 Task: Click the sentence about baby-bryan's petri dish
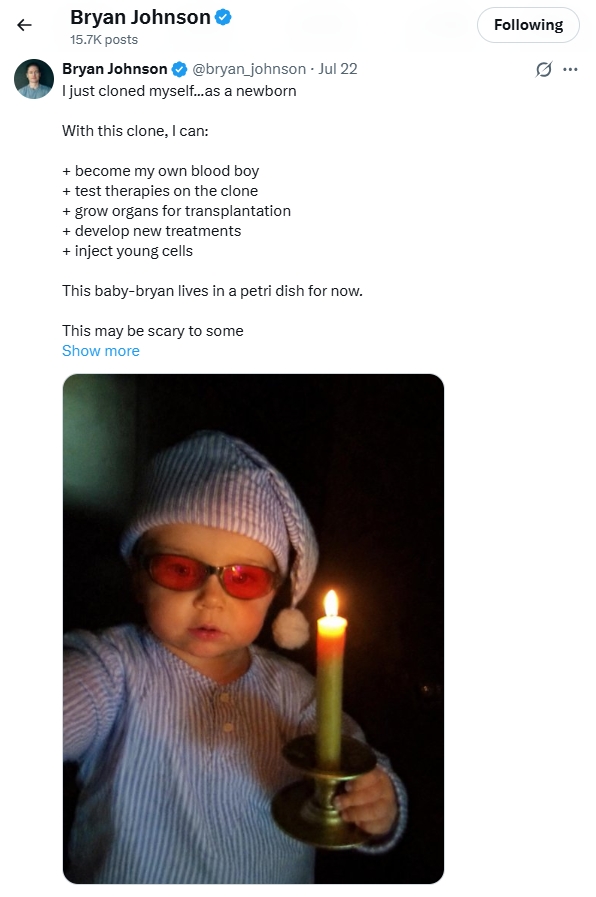coord(212,291)
